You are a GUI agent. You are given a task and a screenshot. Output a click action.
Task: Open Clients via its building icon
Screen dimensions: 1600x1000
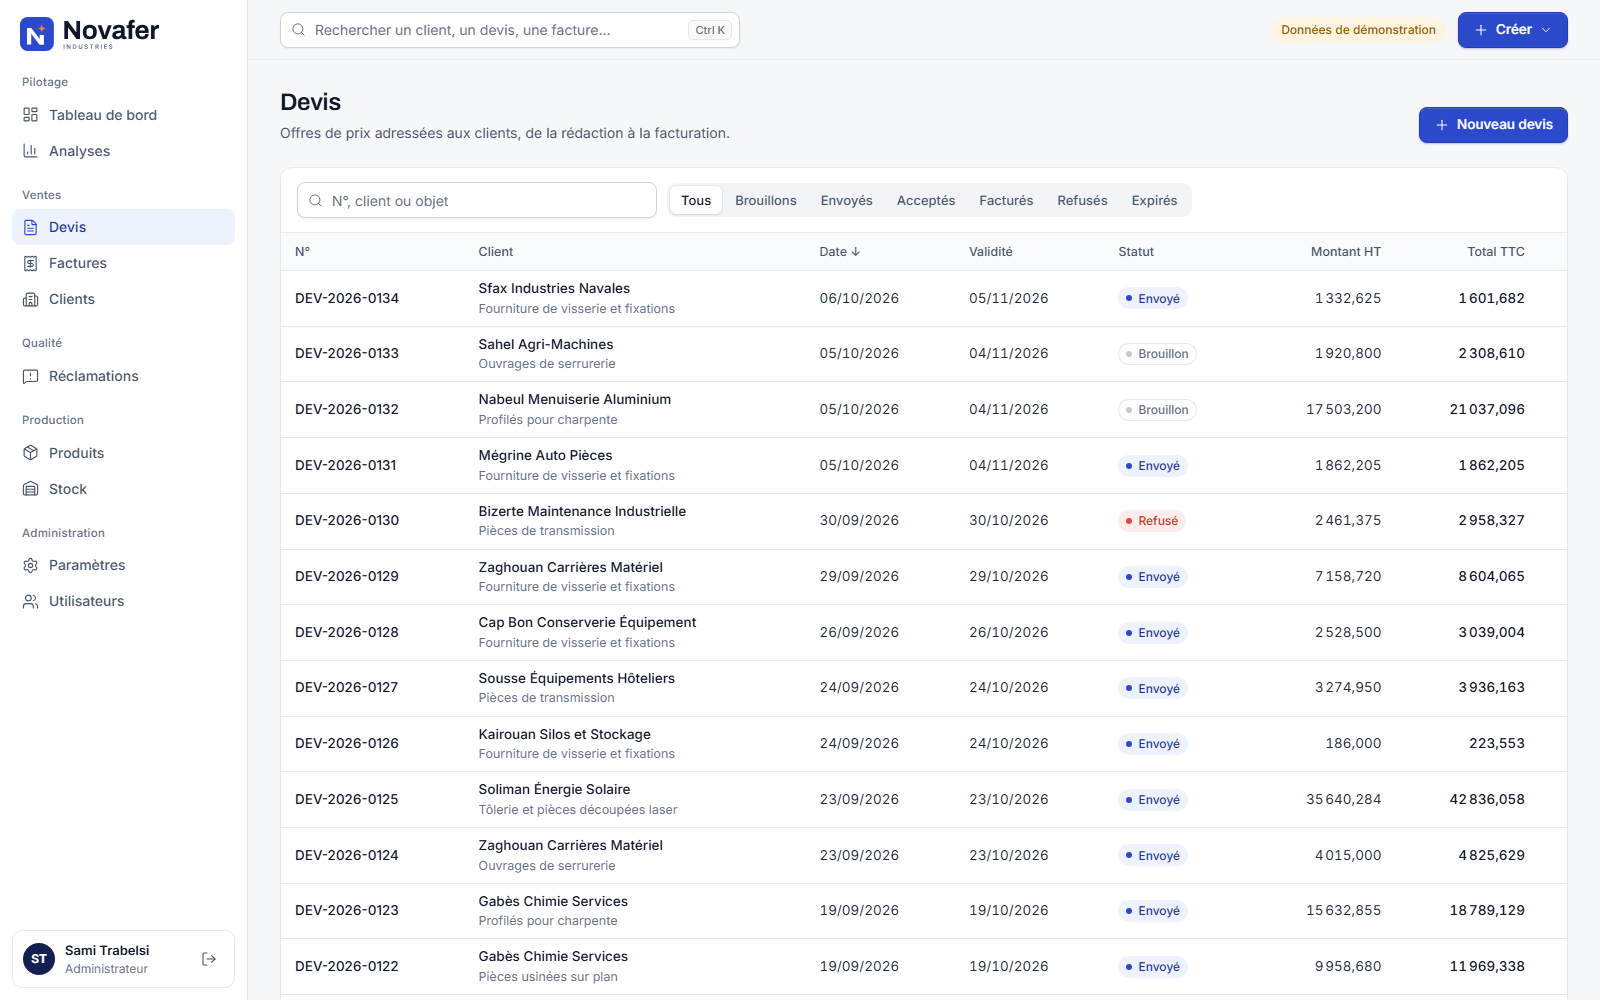(x=31, y=299)
